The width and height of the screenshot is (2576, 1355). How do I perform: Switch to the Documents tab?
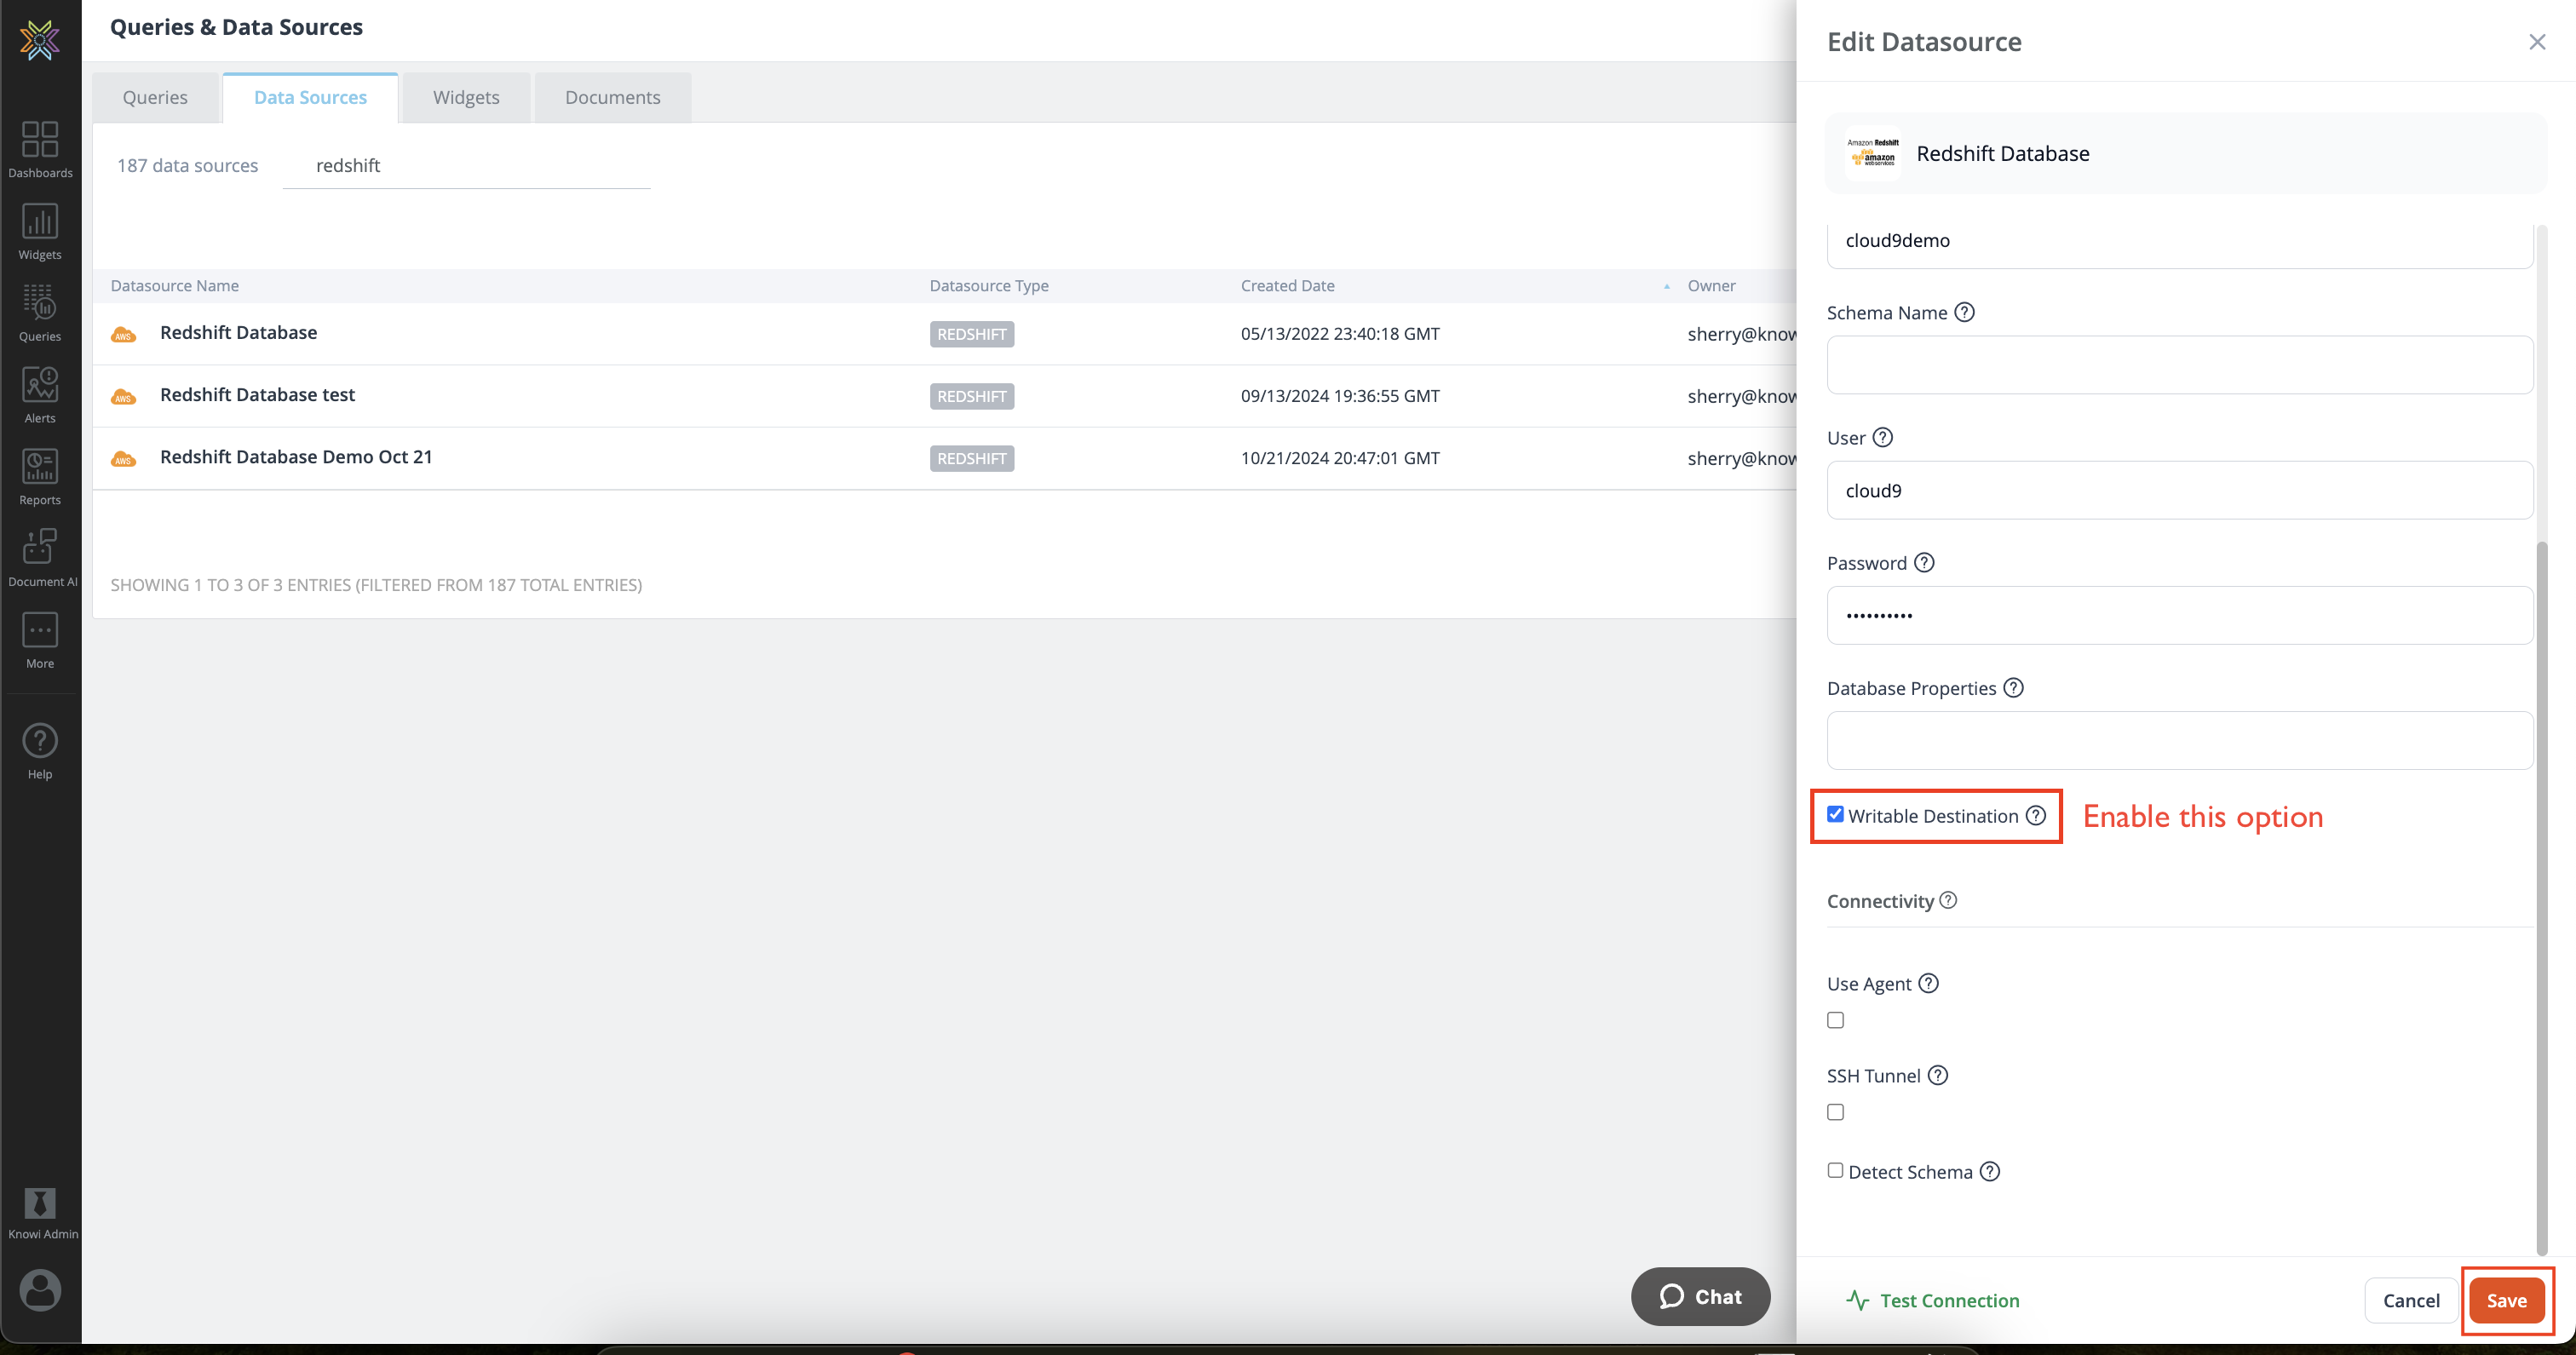pyautogui.click(x=612, y=97)
